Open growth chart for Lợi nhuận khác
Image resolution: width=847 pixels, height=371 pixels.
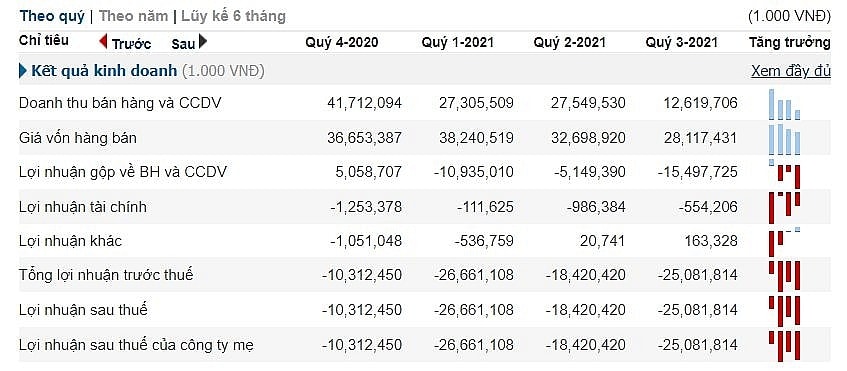pos(785,241)
